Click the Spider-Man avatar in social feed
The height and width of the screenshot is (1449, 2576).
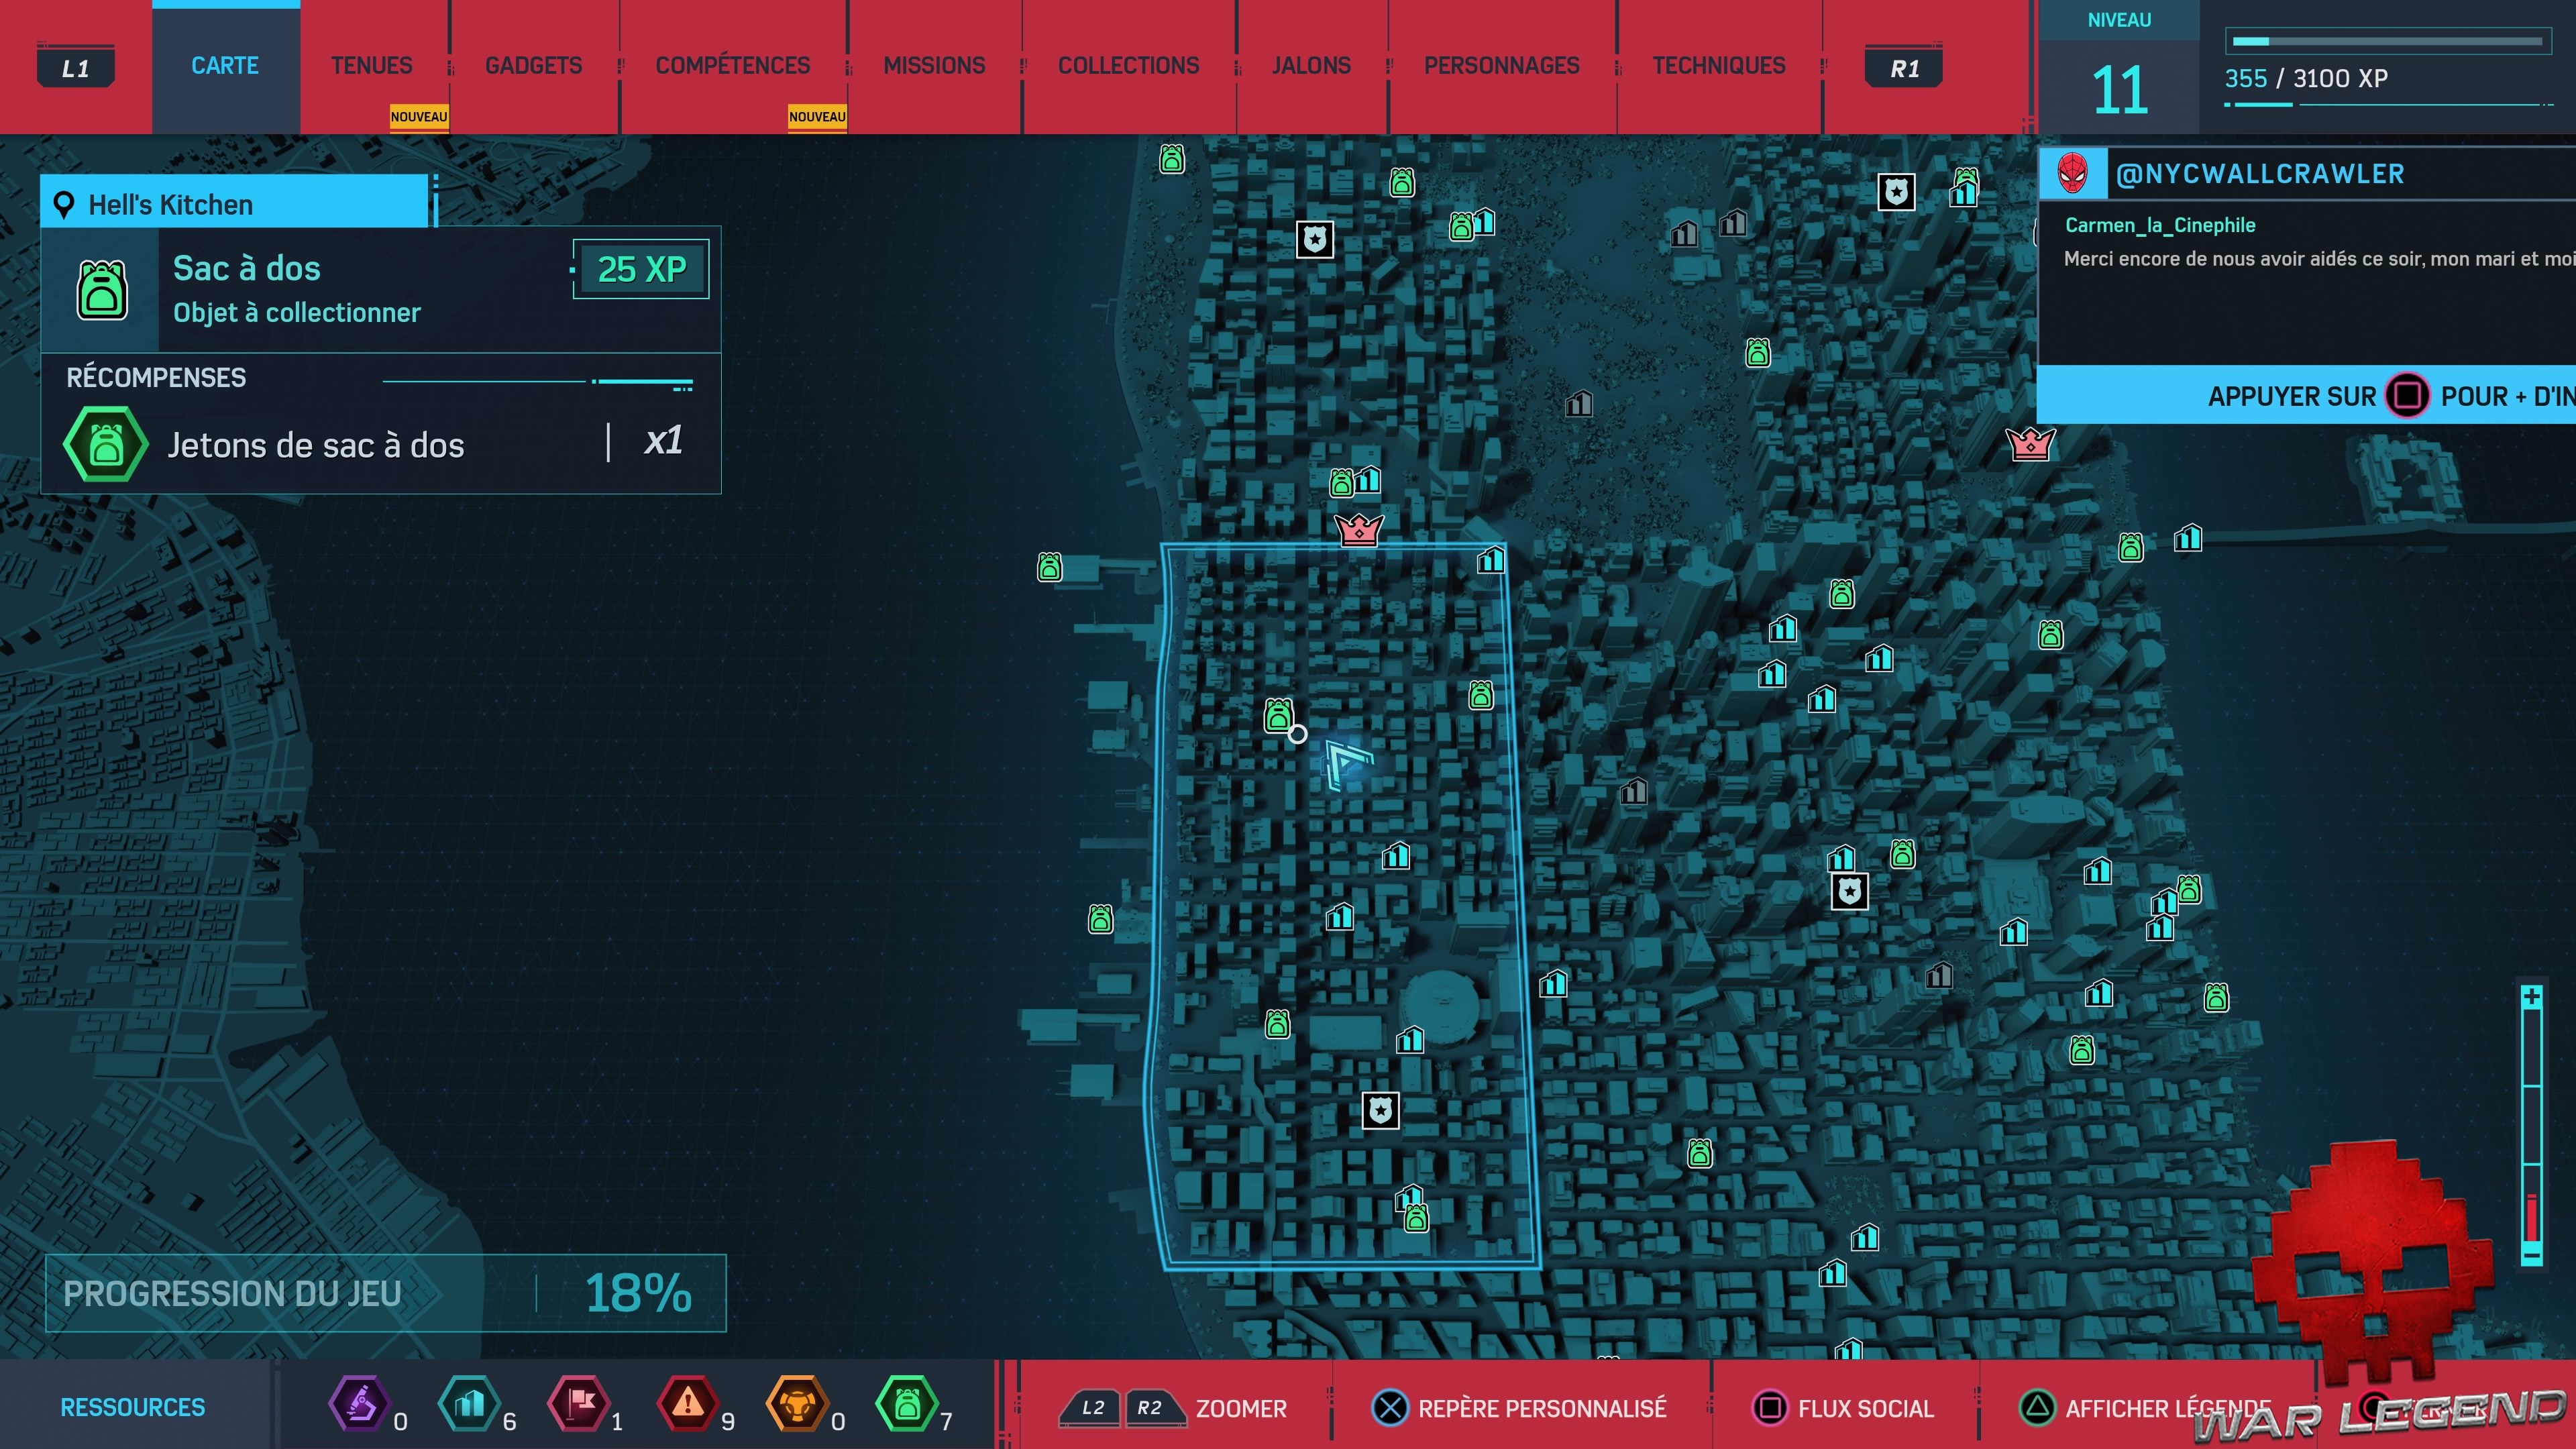[2073, 174]
